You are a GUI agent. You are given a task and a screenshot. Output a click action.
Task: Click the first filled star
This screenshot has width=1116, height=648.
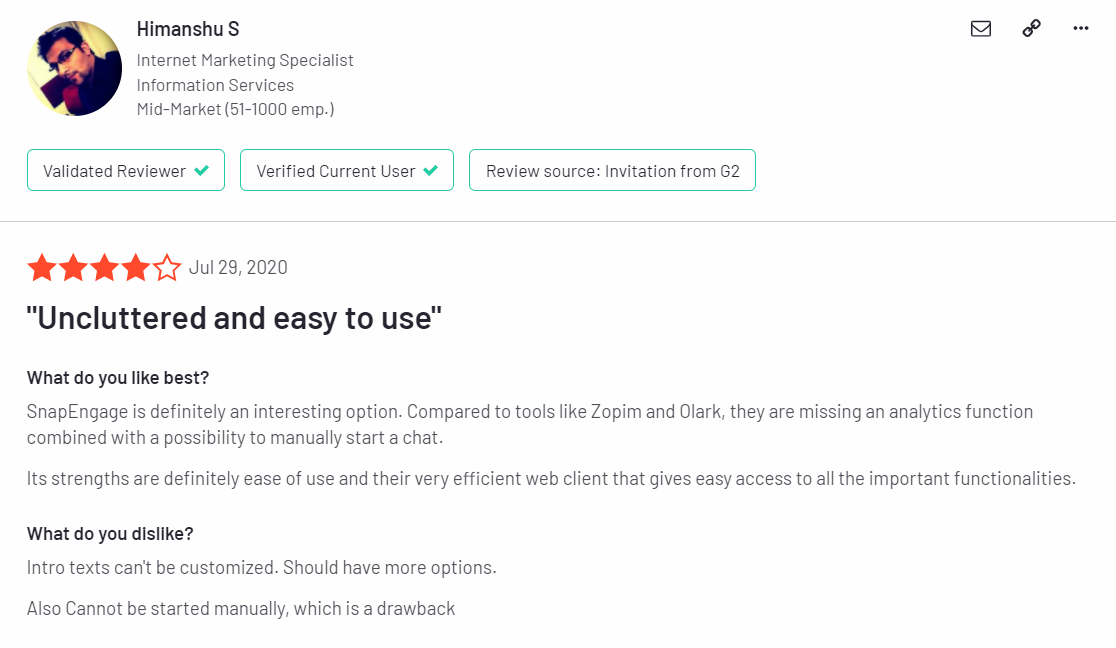click(42, 268)
